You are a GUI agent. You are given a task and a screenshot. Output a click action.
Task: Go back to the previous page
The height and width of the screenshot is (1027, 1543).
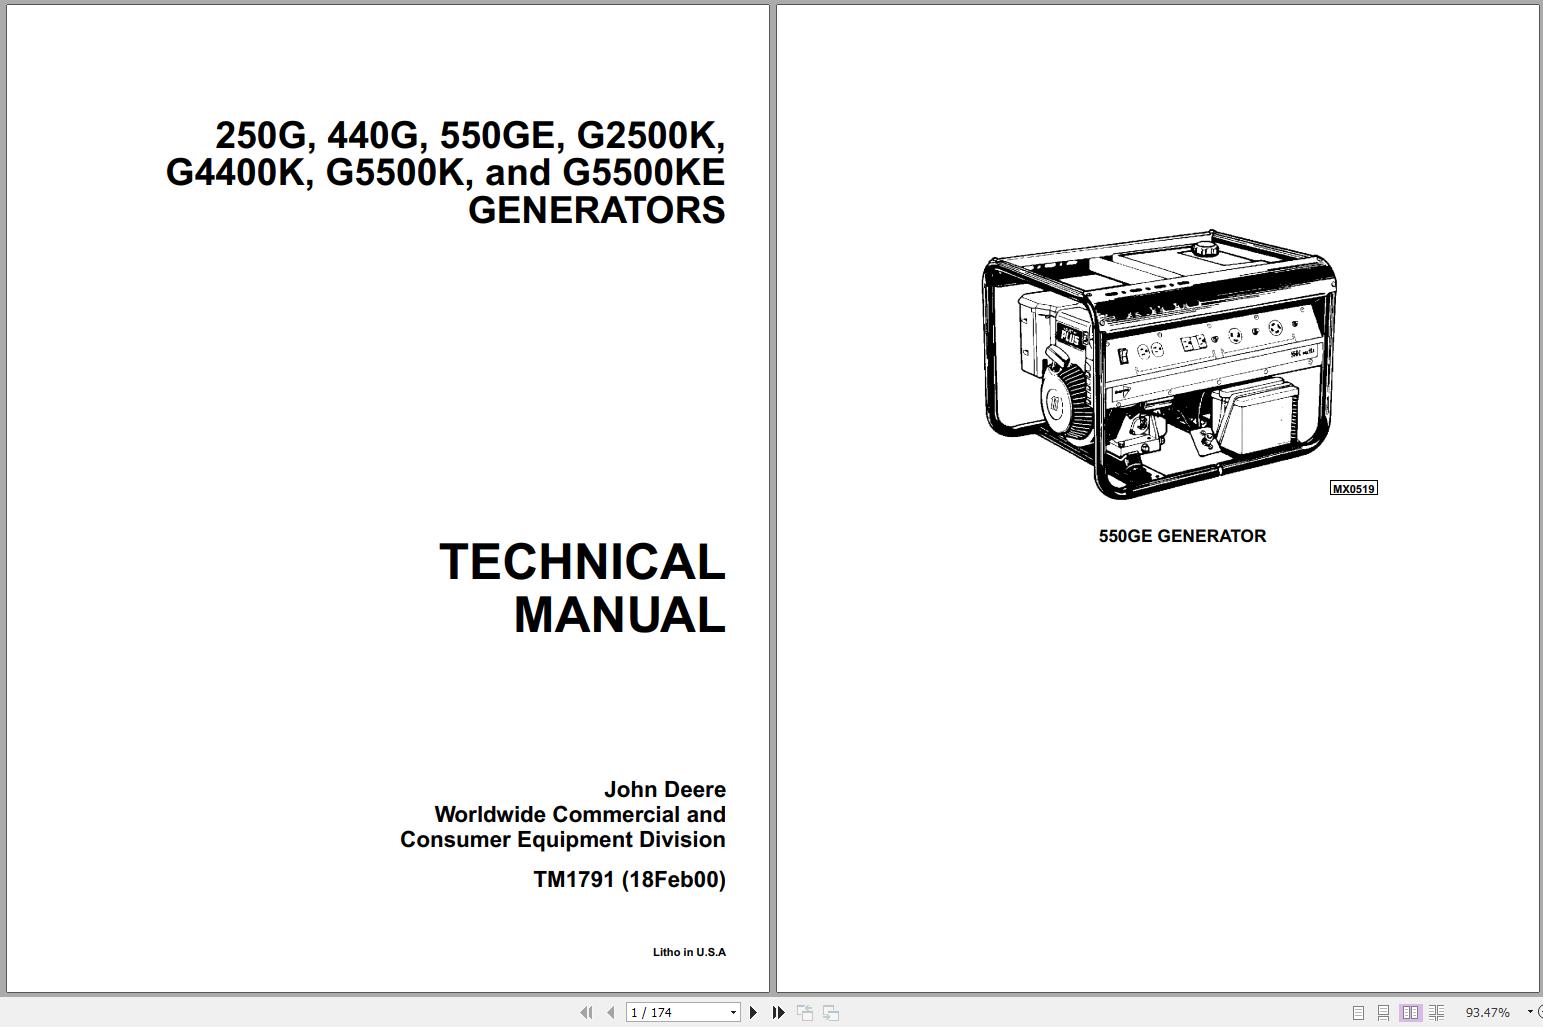click(611, 1012)
